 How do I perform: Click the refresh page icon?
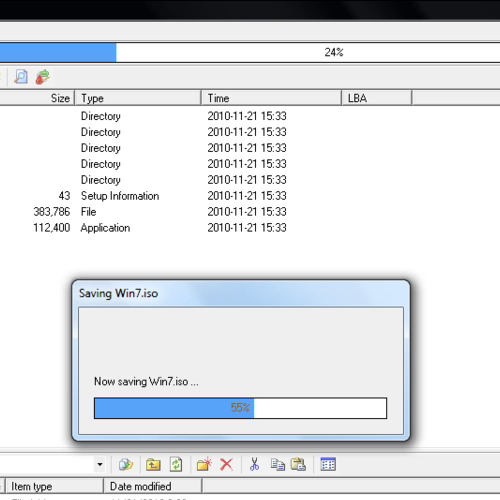click(176, 464)
